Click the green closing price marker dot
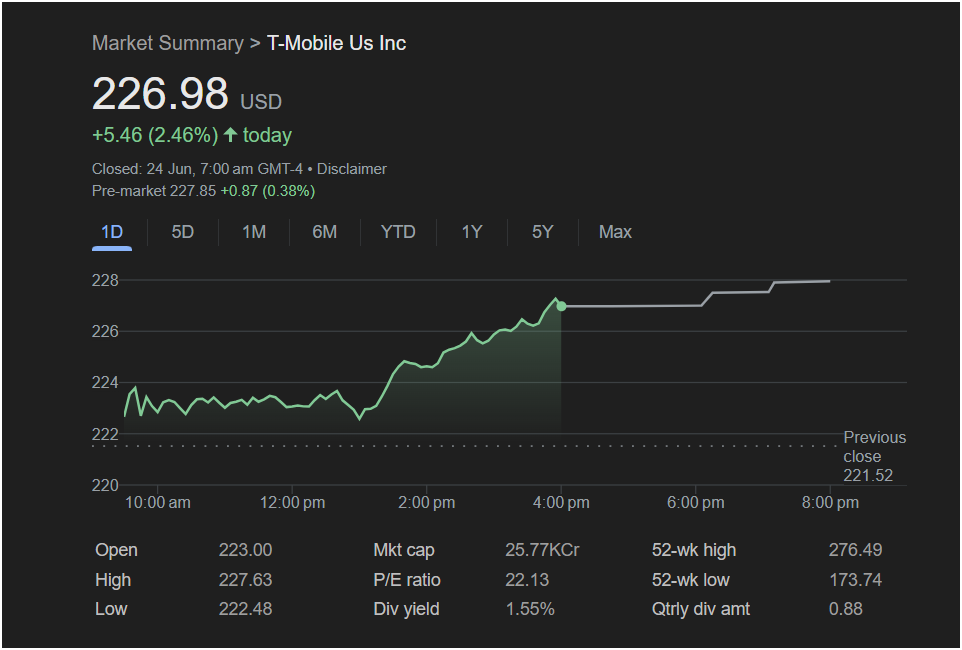The height and width of the screenshot is (650, 962). coord(561,306)
